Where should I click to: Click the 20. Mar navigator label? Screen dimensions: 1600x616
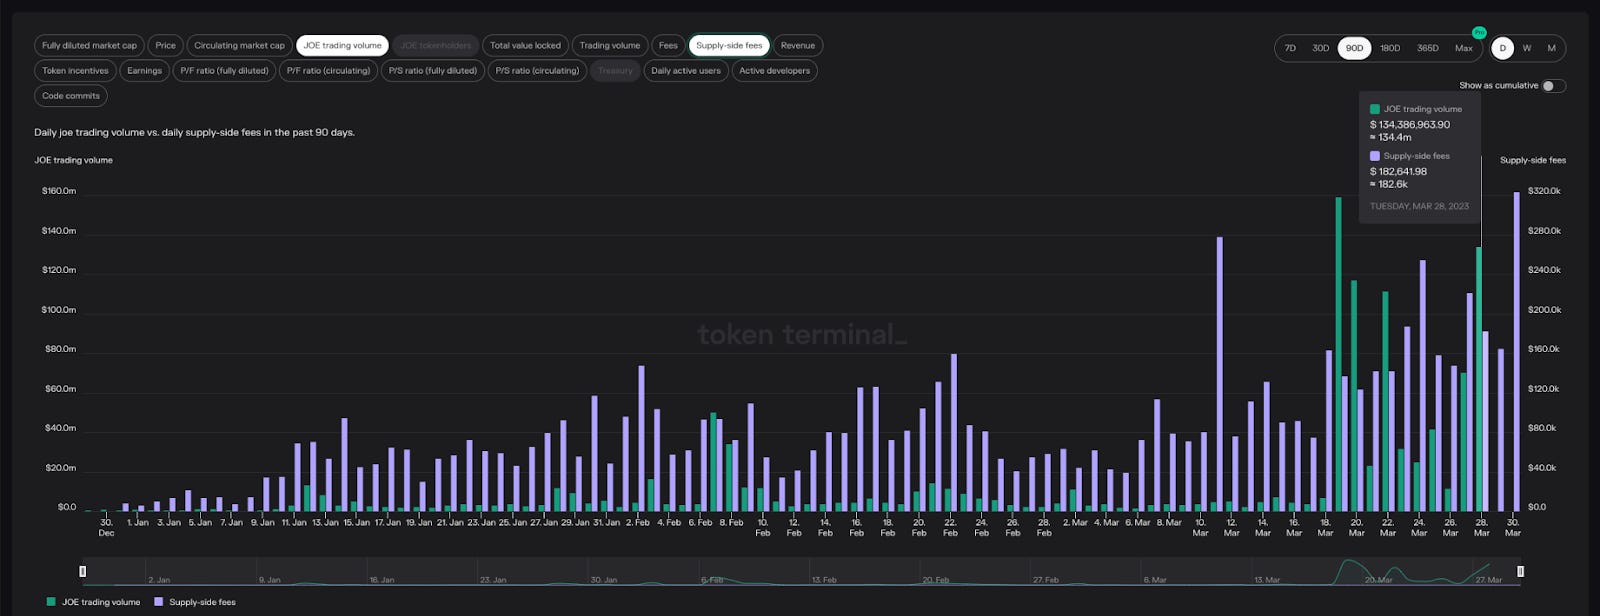point(1379,580)
